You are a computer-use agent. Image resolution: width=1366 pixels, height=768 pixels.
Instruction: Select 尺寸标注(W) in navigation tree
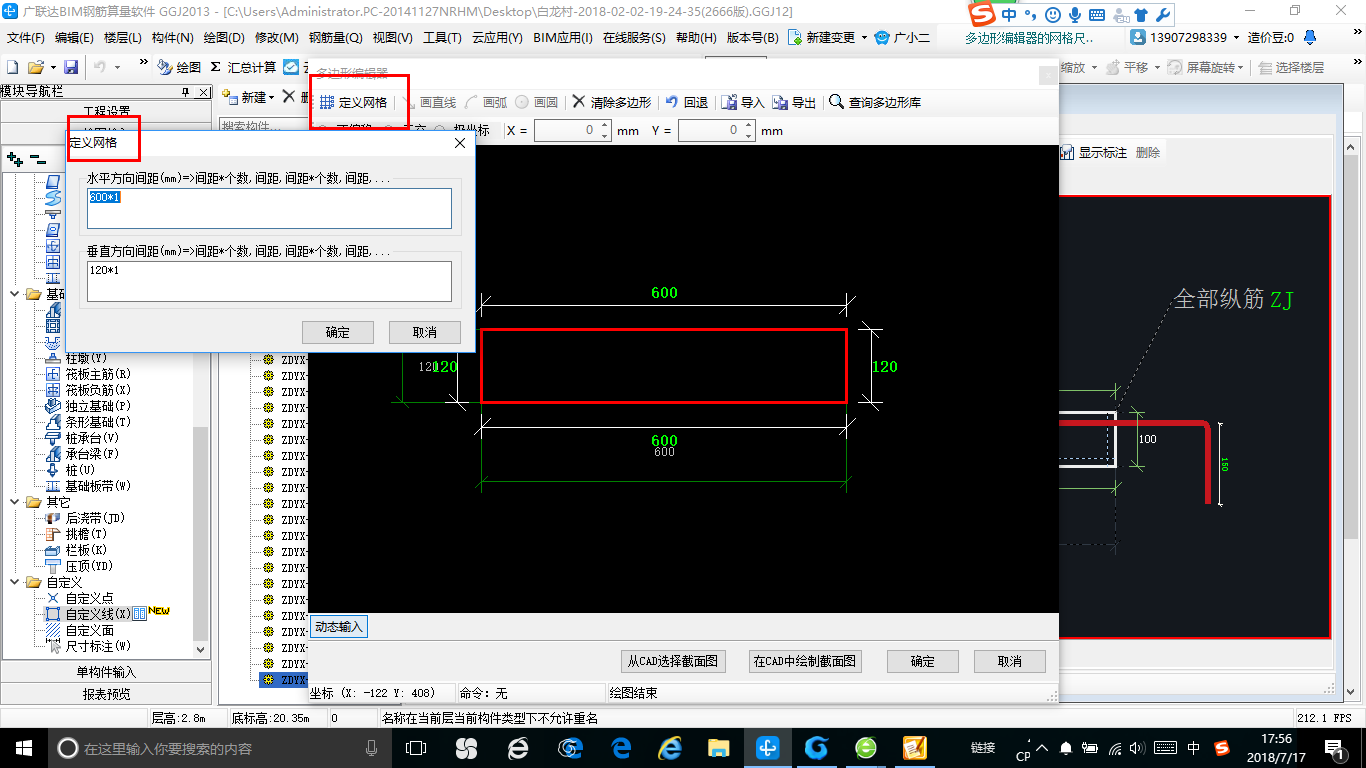pyautogui.click(x=98, y=646)
